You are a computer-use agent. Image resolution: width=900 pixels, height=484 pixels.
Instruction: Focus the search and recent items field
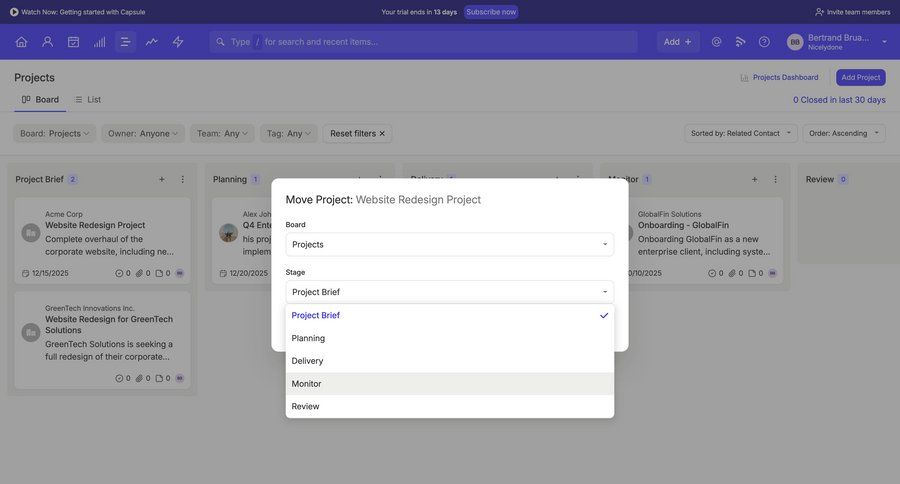pos(440,42)
